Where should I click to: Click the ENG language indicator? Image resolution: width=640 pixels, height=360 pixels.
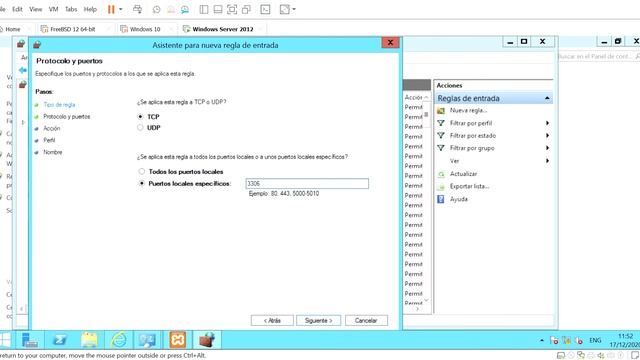595,340
